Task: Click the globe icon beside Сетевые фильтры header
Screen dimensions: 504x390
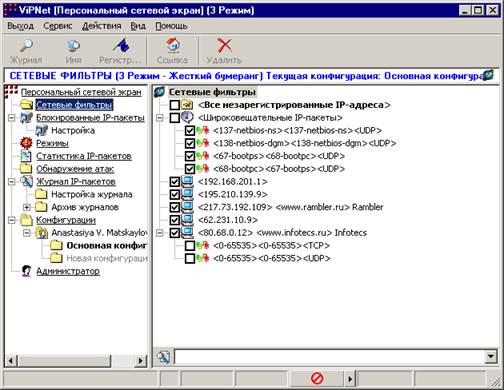Action: [x=160, y=92]
